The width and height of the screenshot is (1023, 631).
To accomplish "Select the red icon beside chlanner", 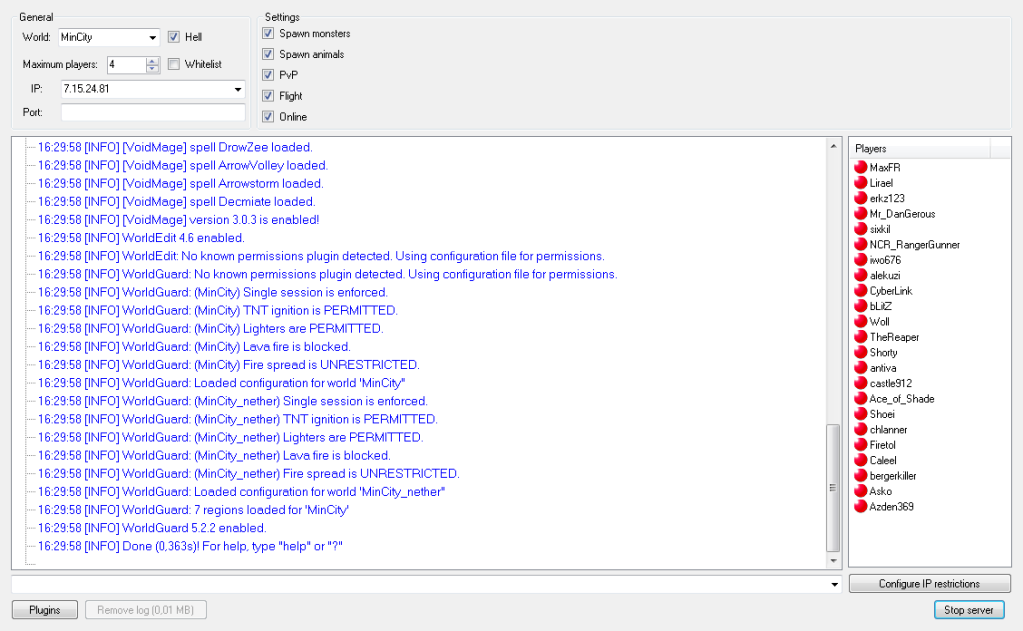I will coord(861,429).
